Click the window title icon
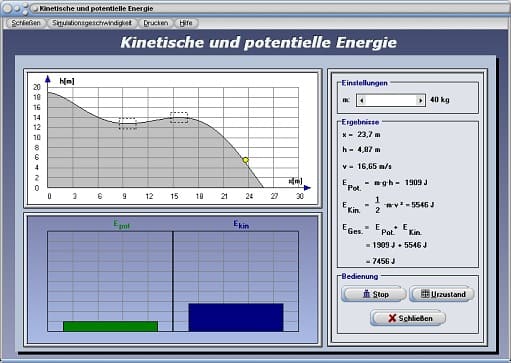Screen dimensions: 511x363 point(35,9)
